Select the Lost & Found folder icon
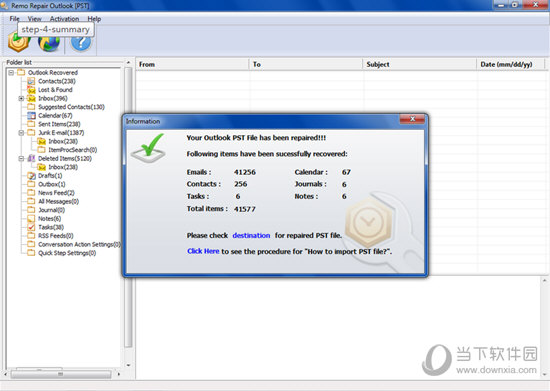This screenshot has height=391, width=550. tap(31, 90)
